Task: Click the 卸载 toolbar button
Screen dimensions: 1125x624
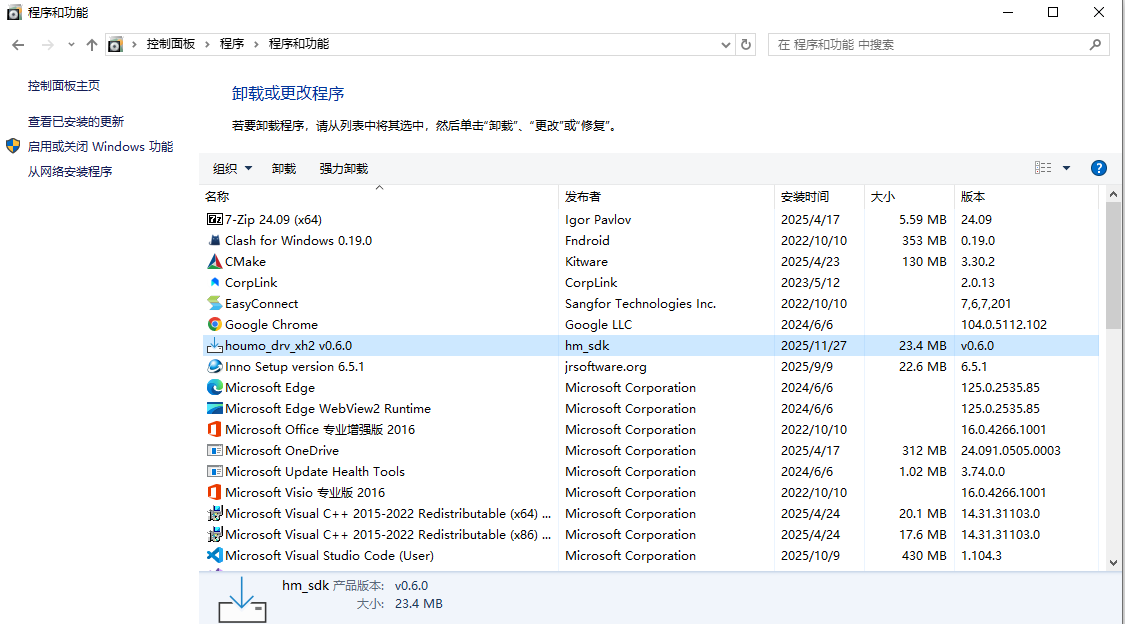Action: pyautogui.click(x=284, y=169)
